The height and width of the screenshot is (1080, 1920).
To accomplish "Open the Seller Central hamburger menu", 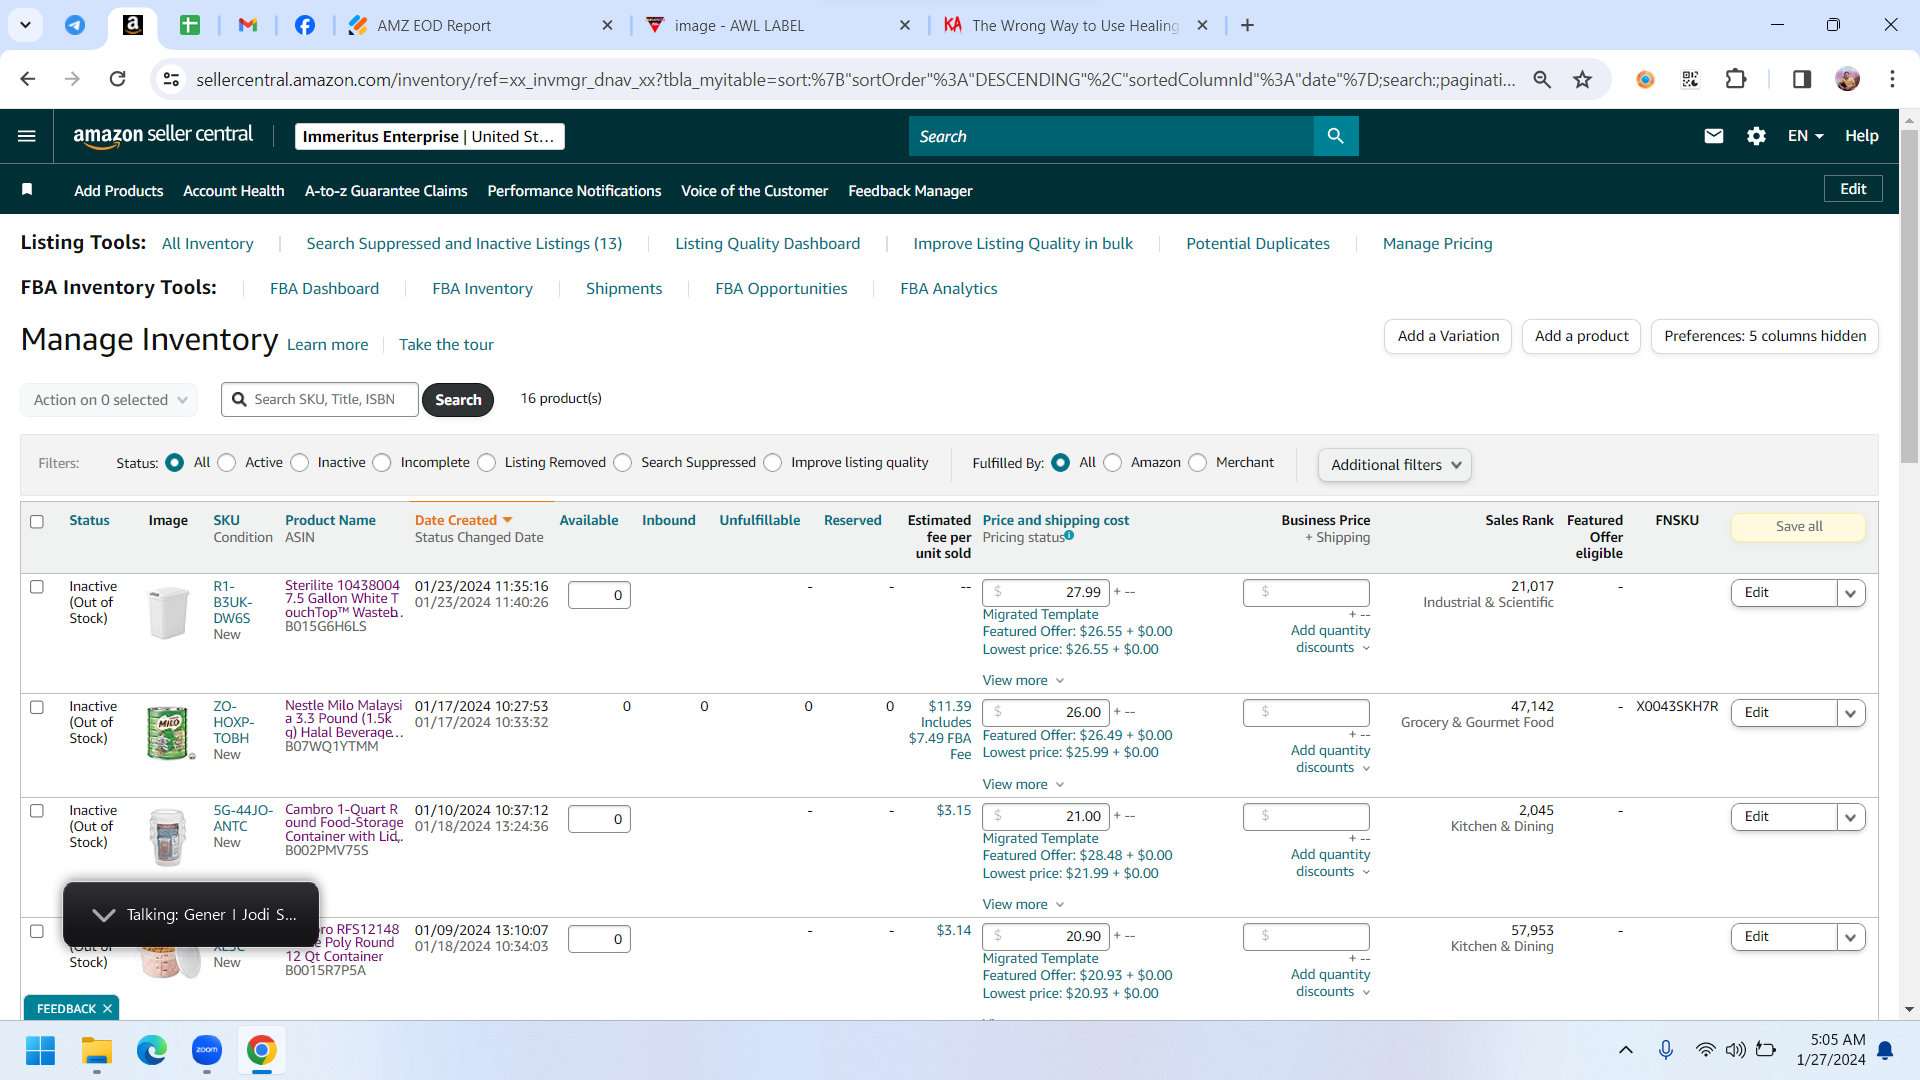I will tap(27, 136).
